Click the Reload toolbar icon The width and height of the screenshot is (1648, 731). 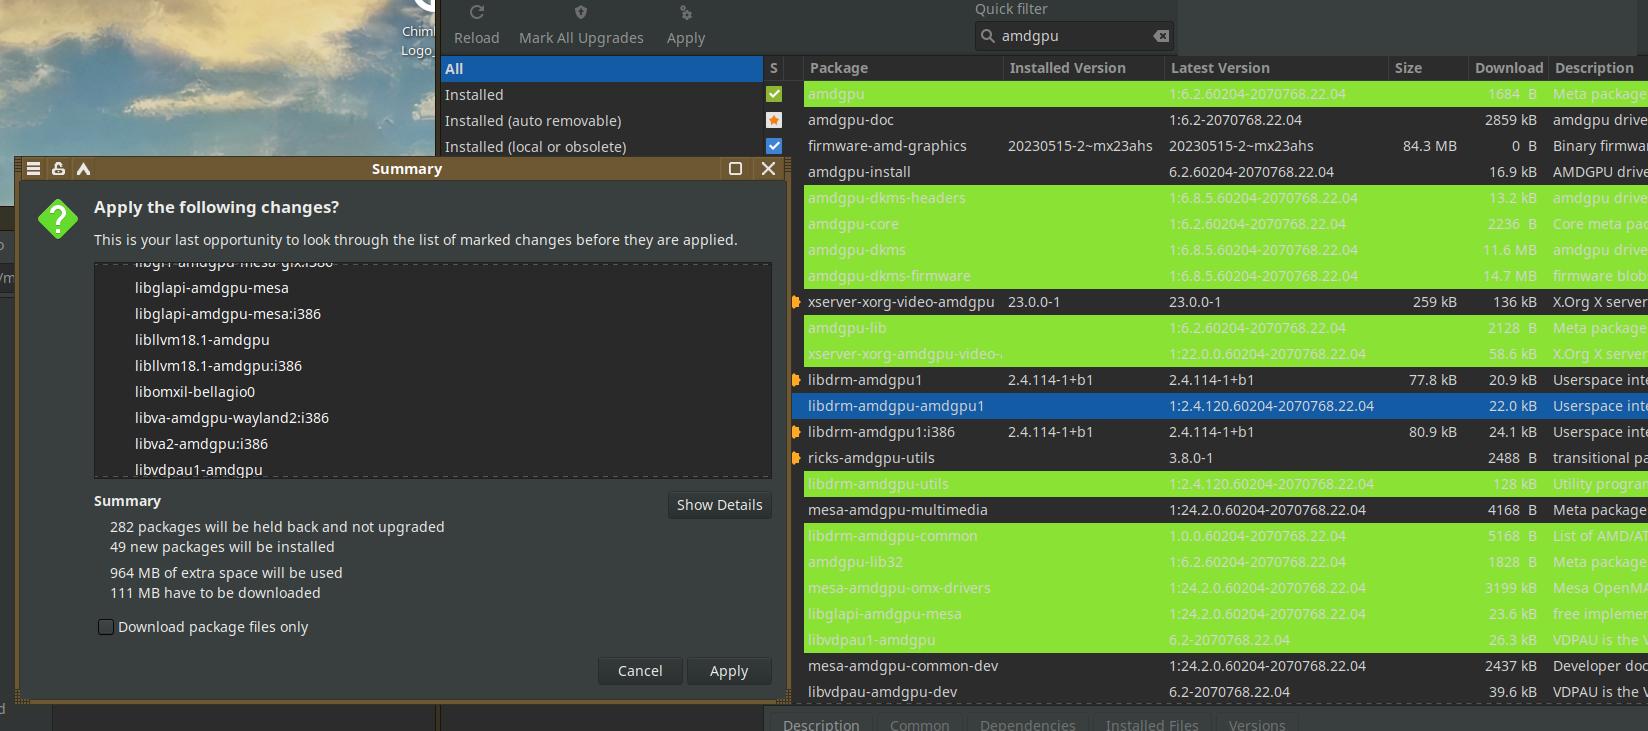(477, 13)
